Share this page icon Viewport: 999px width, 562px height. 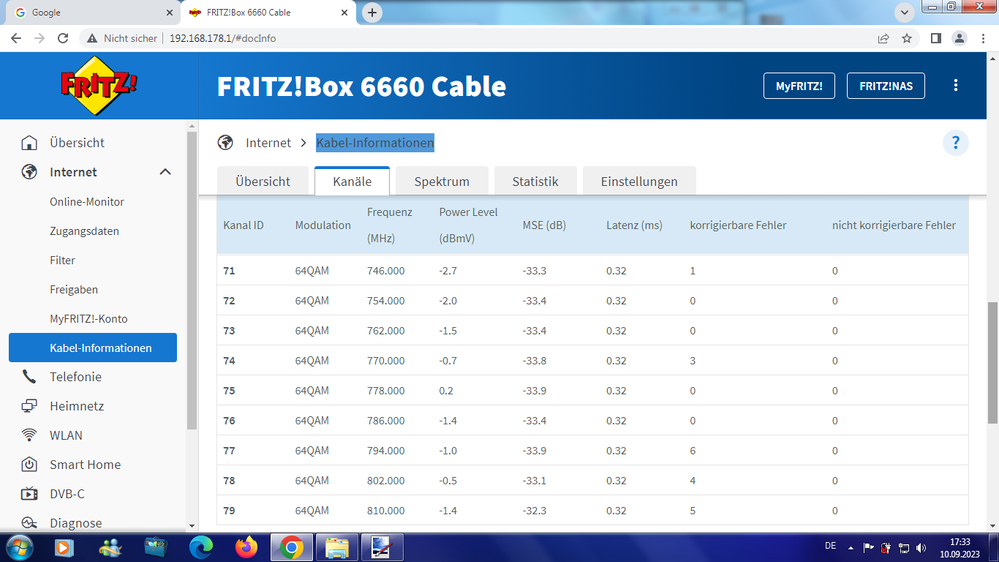click(x=883, y=38)
